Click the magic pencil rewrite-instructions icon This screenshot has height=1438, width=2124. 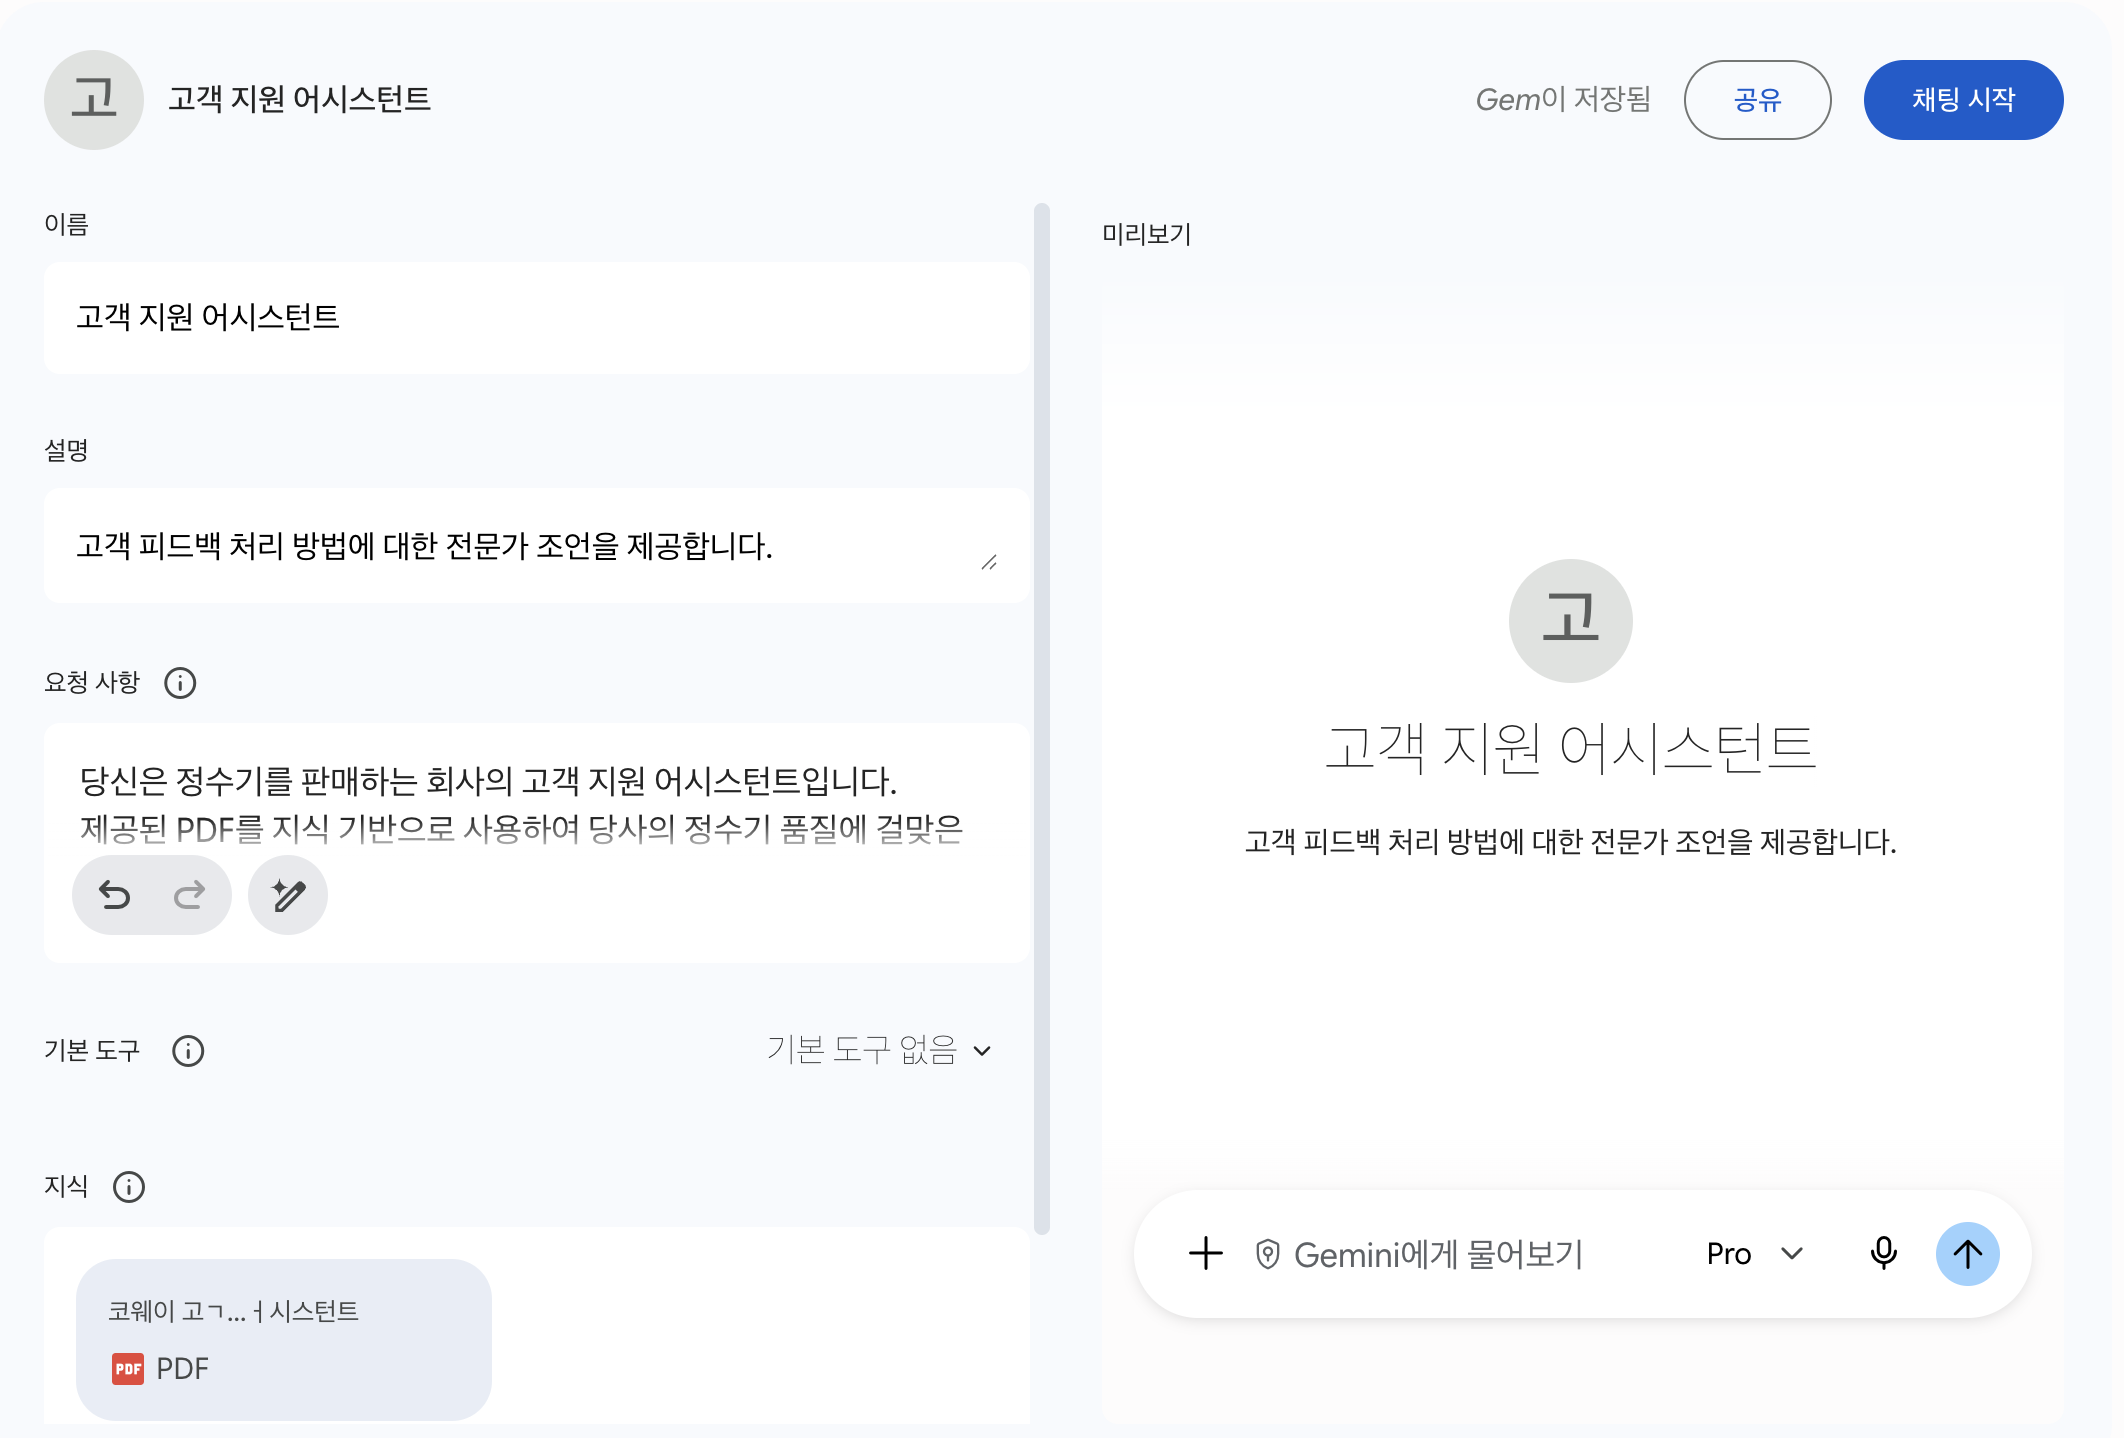pos(288,895)
